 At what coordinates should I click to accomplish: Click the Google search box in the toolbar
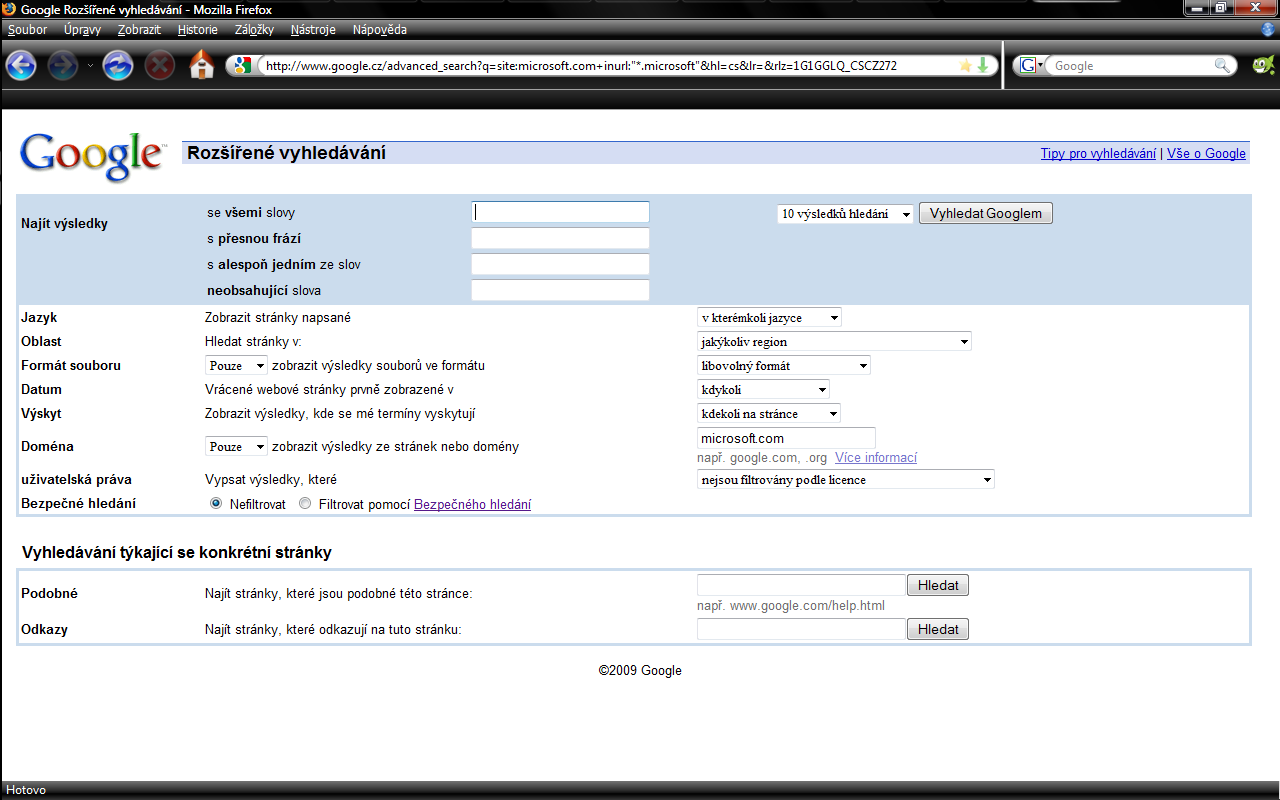1131,66
